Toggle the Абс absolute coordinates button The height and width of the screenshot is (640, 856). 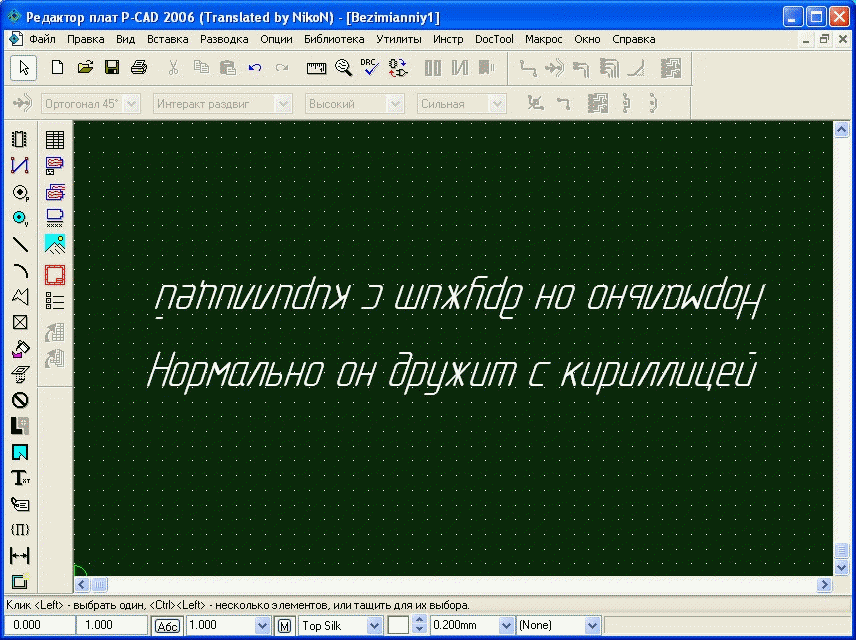tap(167, 626)
